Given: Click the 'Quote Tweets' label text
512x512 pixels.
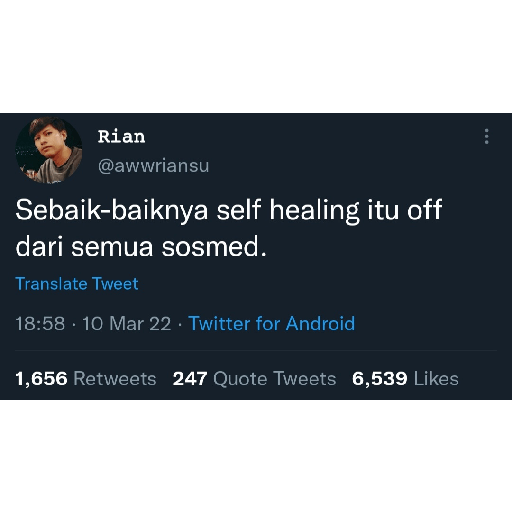Looking at the screenshot, I should (275, 379).
